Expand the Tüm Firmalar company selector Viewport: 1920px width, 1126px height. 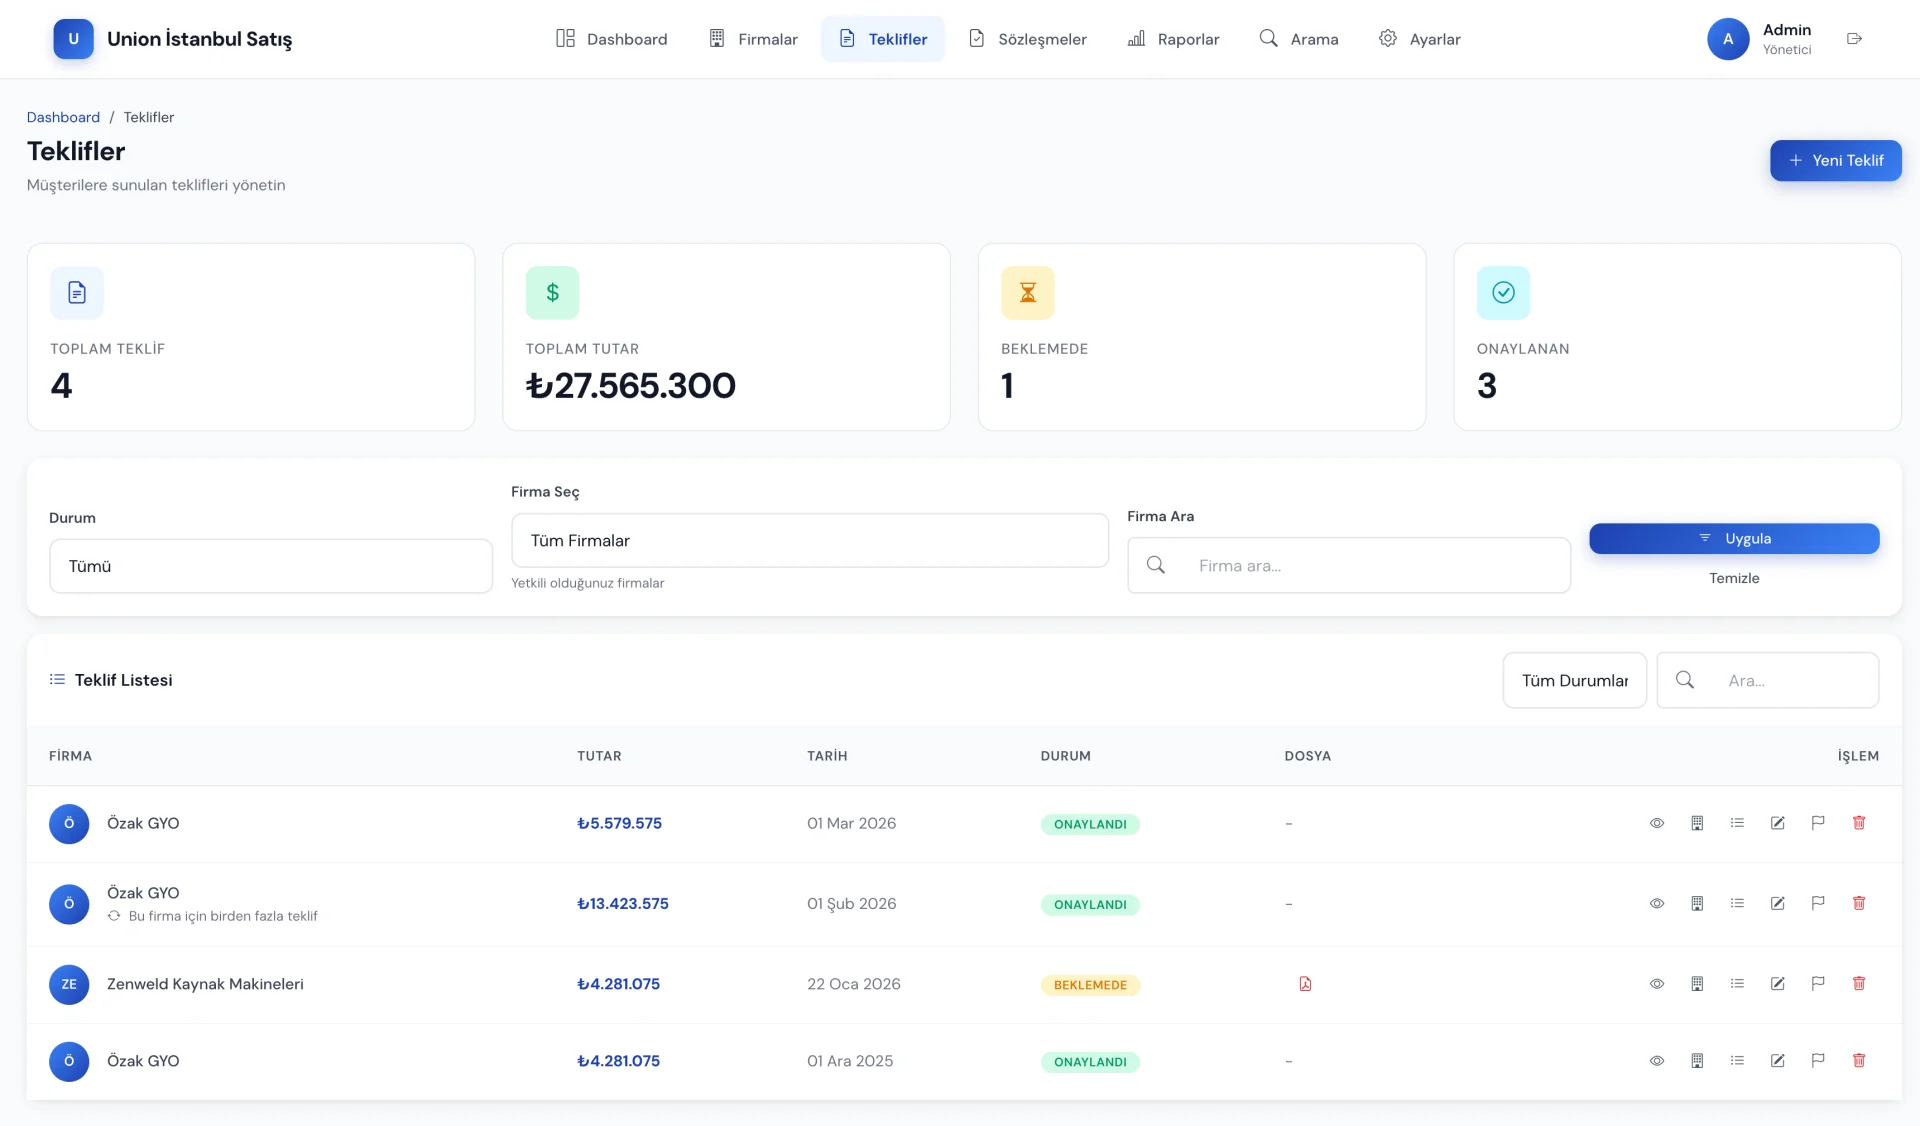809,541
